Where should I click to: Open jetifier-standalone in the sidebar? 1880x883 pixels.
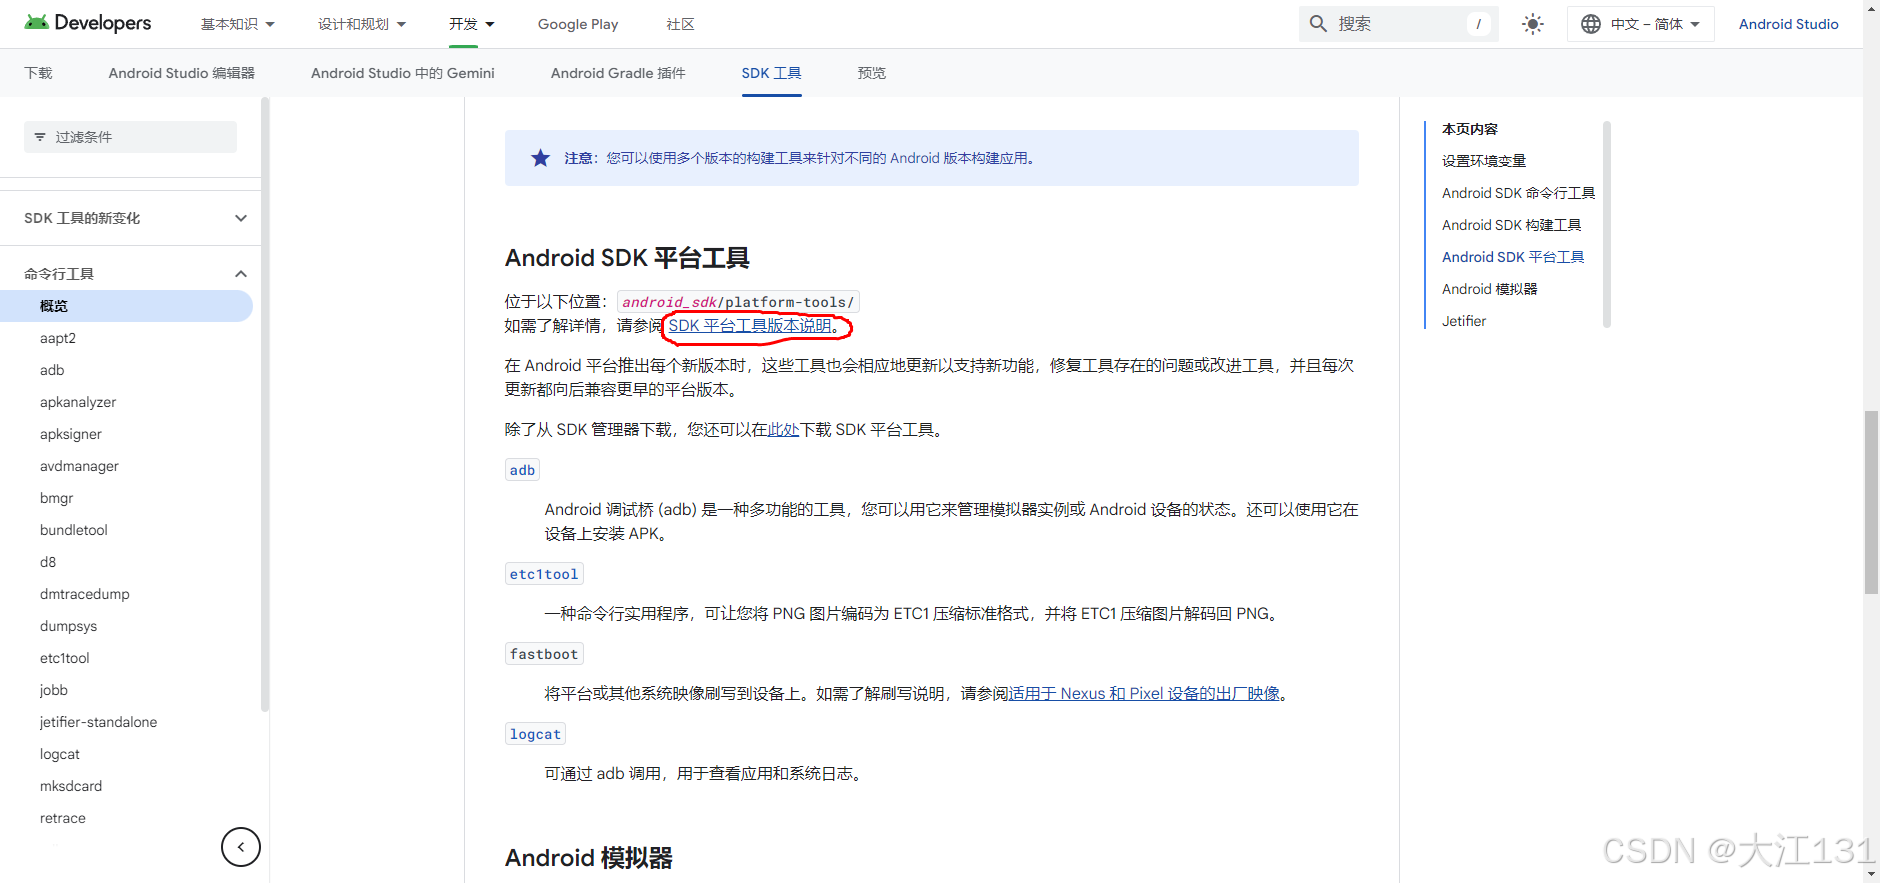pos(98,722)
